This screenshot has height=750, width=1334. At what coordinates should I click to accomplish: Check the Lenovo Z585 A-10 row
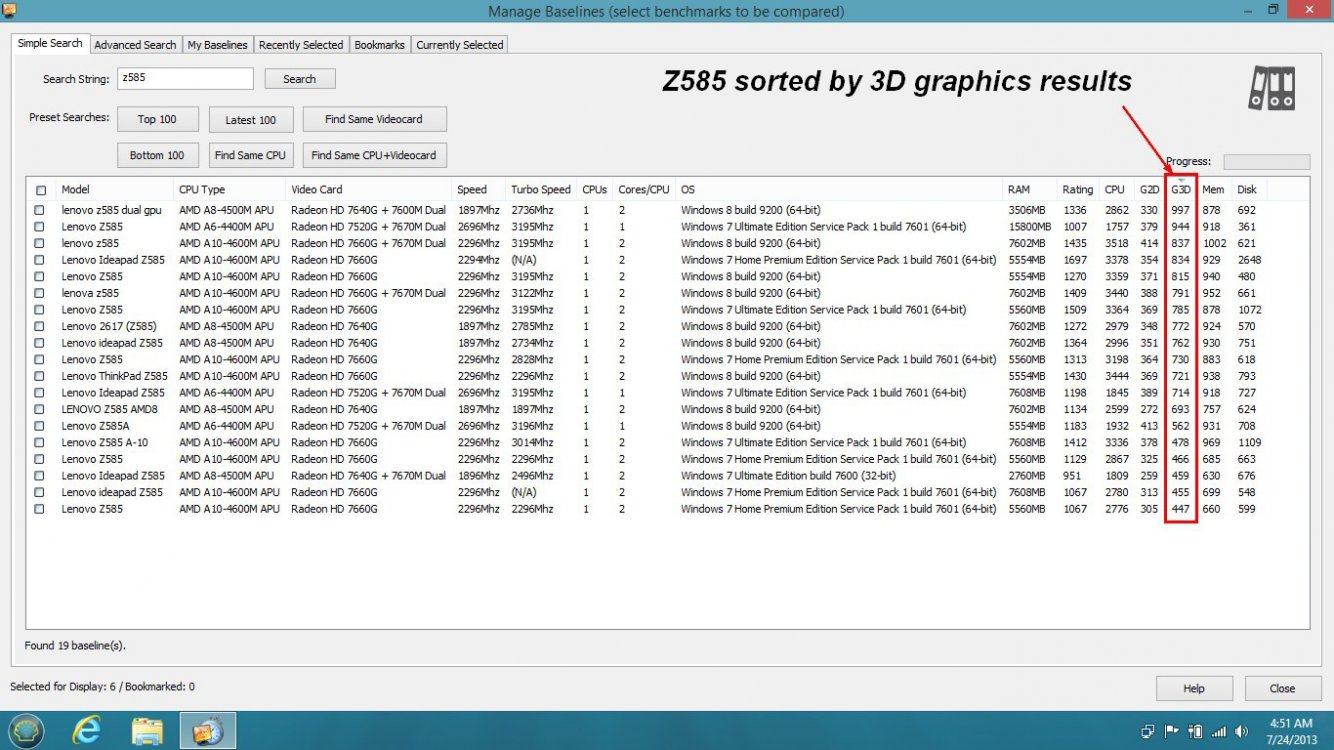point(39,442)
